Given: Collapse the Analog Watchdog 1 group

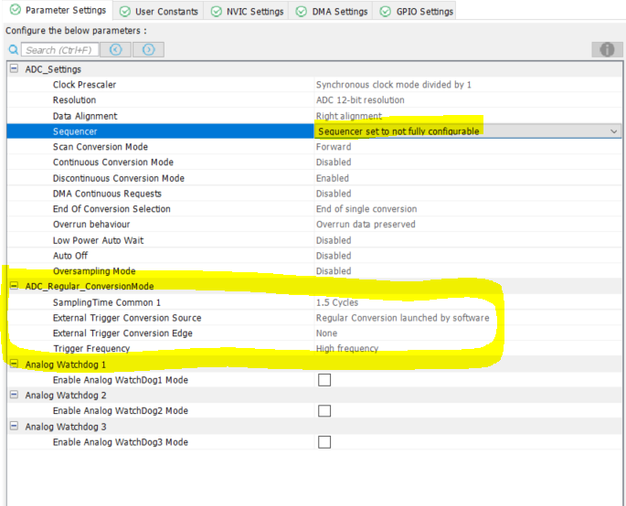Looking at the screenshot, I should (14, 364).
